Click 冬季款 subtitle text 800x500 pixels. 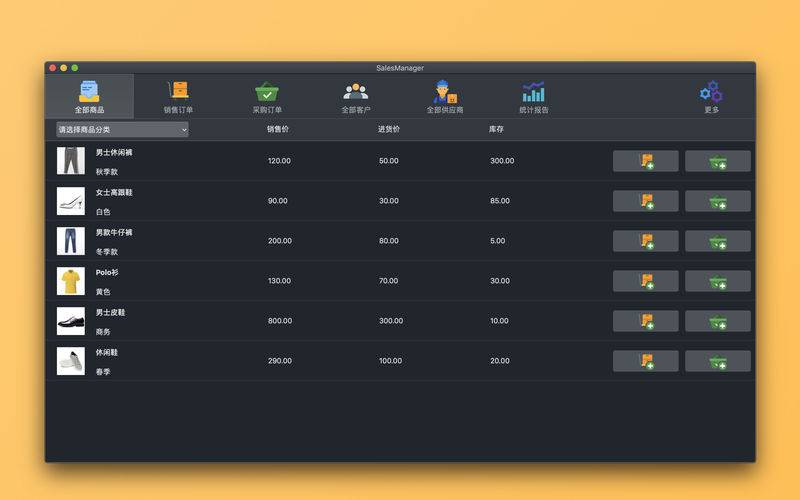click(x=107, y=252)
